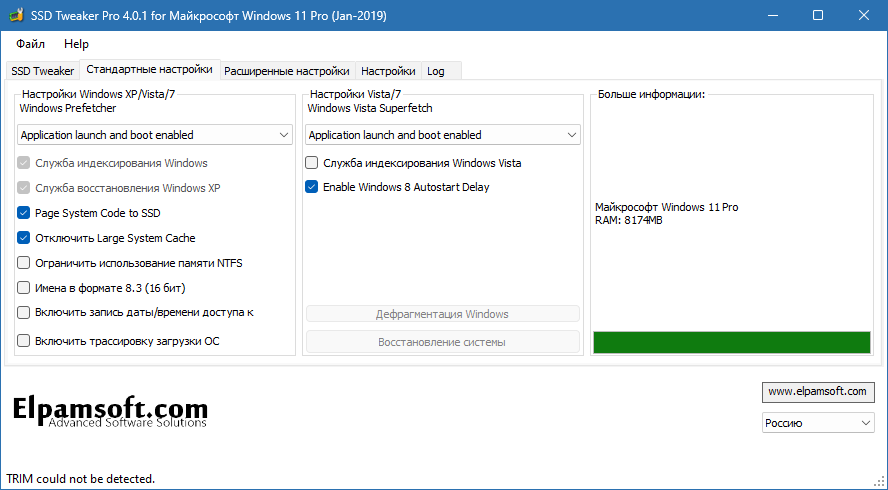
Task: Enable Служба индексирования Windows Vista checkbox
Action: pos(311,163)
